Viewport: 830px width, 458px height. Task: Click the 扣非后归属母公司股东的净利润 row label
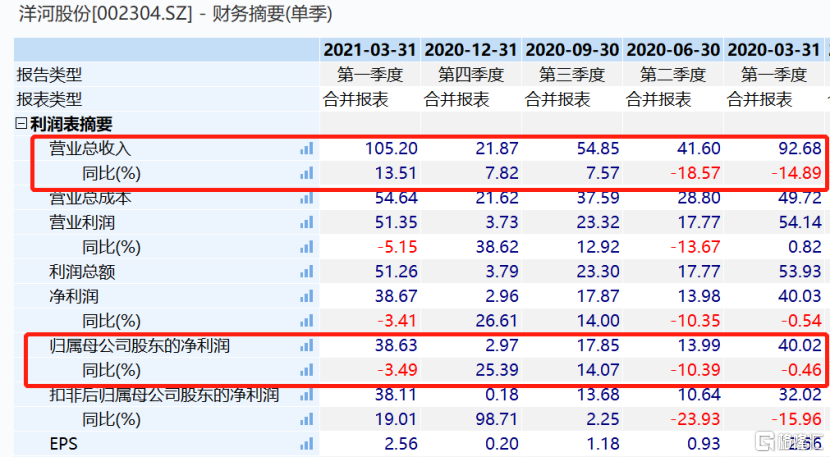[x=164, y=395]
